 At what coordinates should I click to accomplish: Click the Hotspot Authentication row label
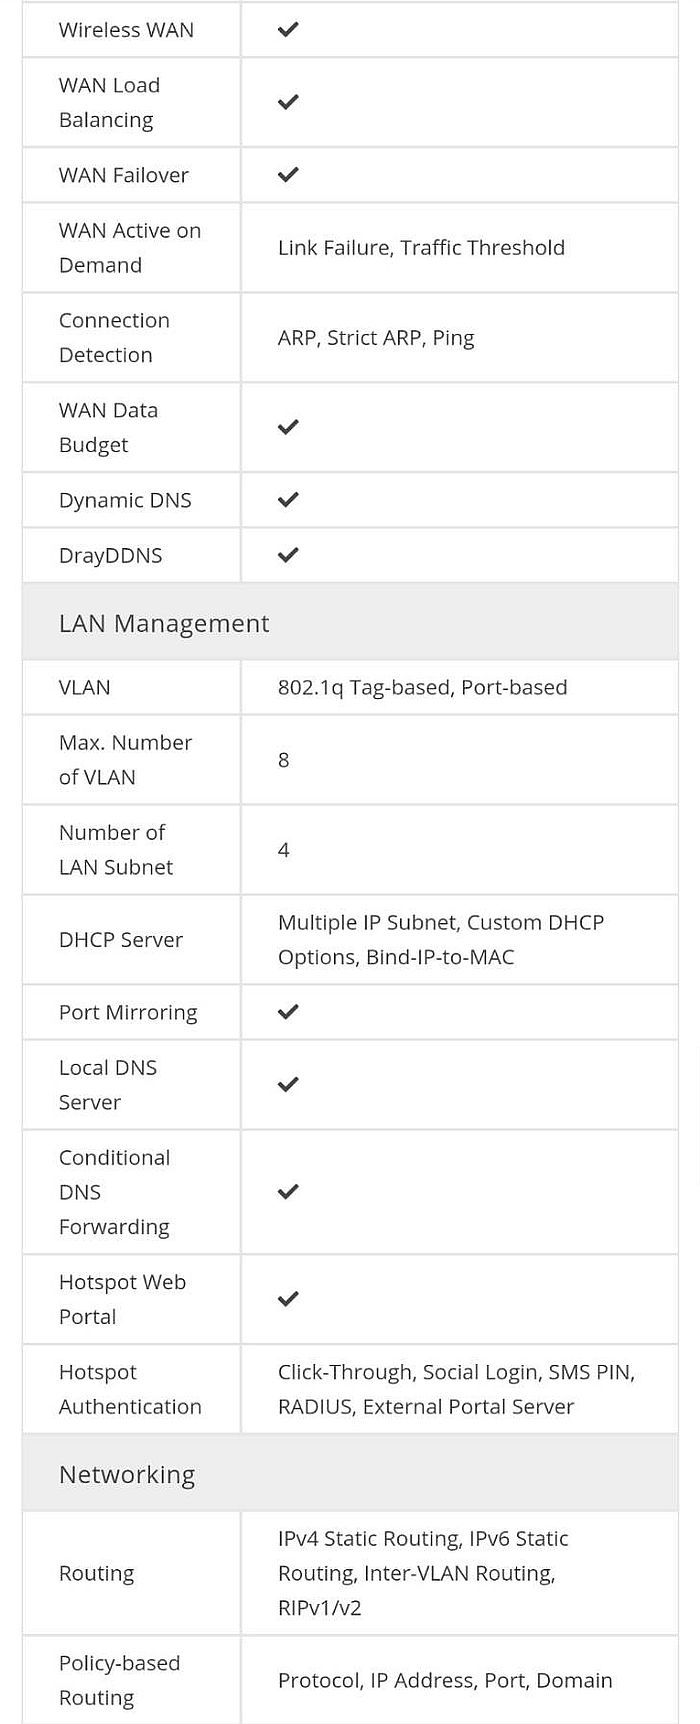[x=130, y=1389]
